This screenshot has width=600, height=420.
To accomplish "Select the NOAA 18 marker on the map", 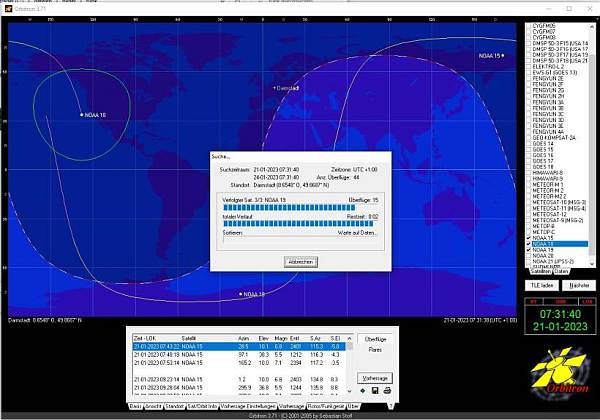I will click(82, 114).
